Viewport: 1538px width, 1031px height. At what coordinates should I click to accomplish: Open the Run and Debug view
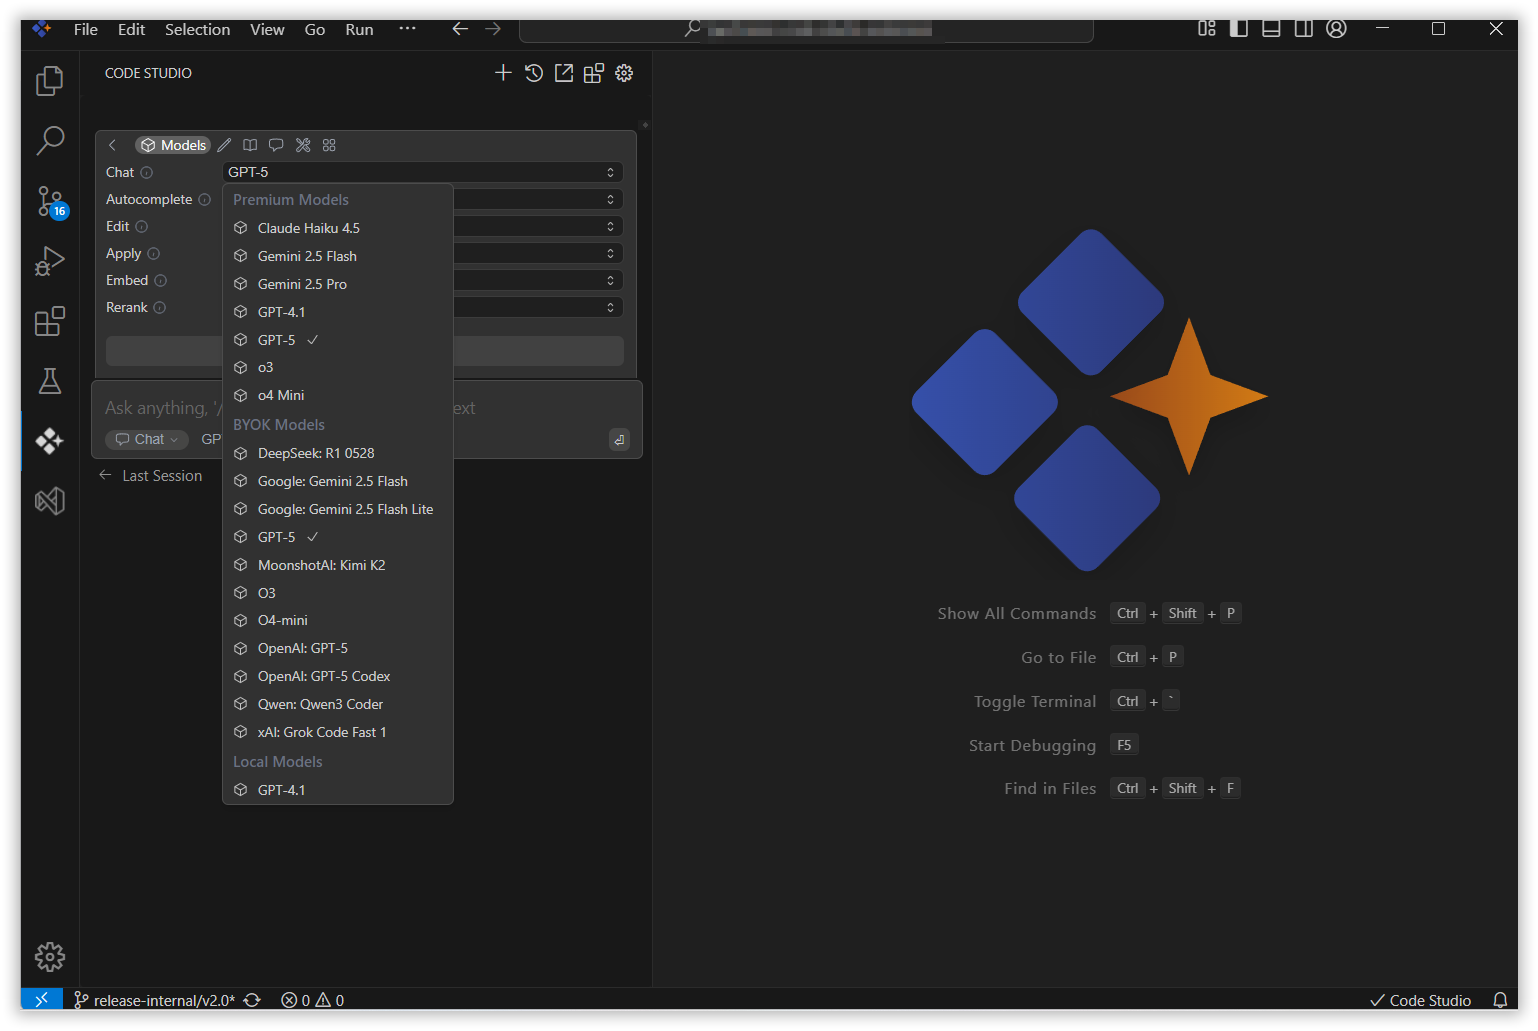pyautogui.click(x=49, y=261)
